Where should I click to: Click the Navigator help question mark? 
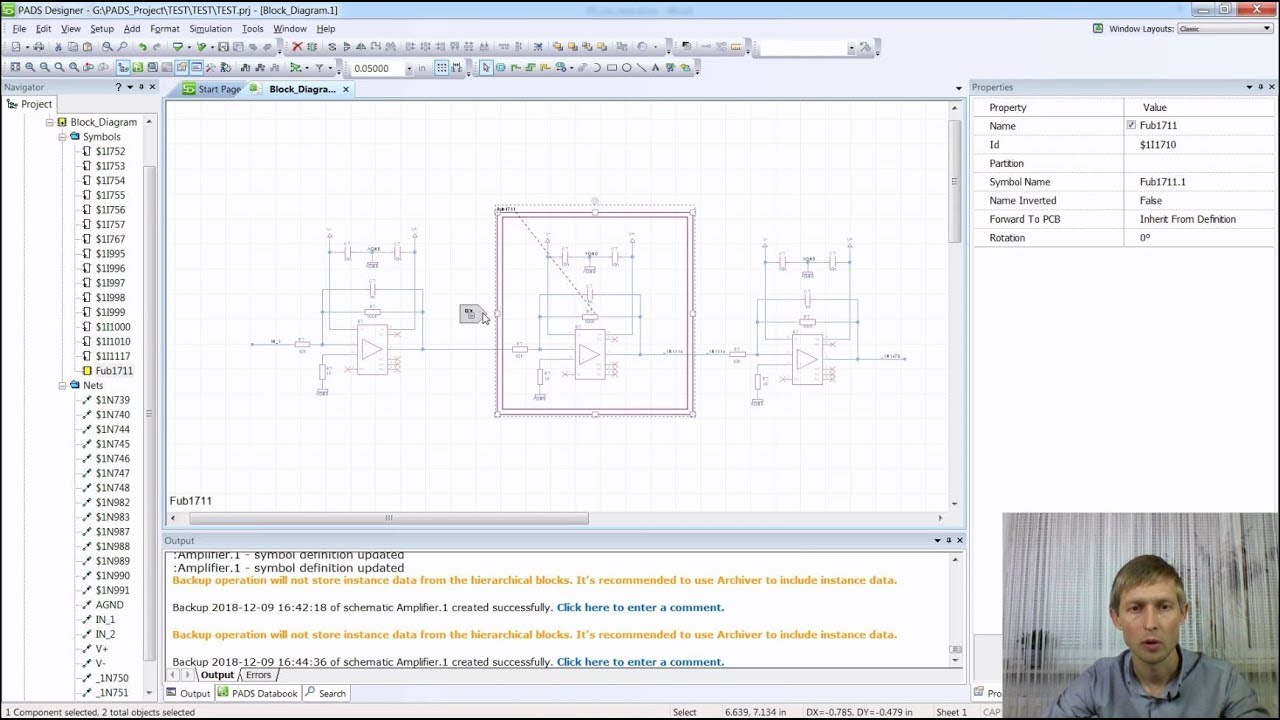[118, 87]
